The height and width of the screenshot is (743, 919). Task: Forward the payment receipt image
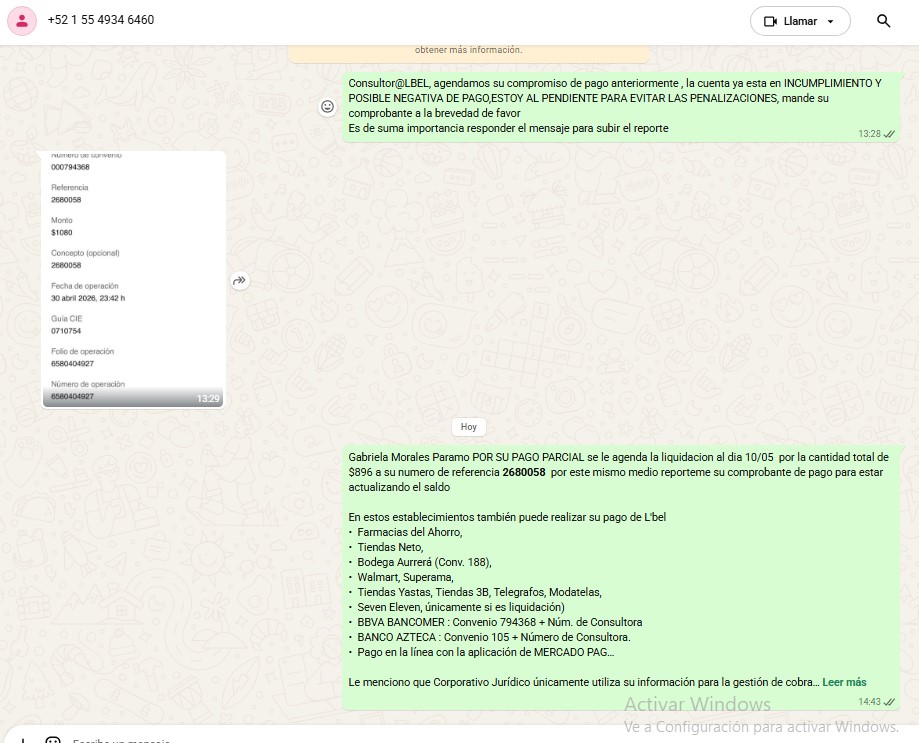(240, 280)
